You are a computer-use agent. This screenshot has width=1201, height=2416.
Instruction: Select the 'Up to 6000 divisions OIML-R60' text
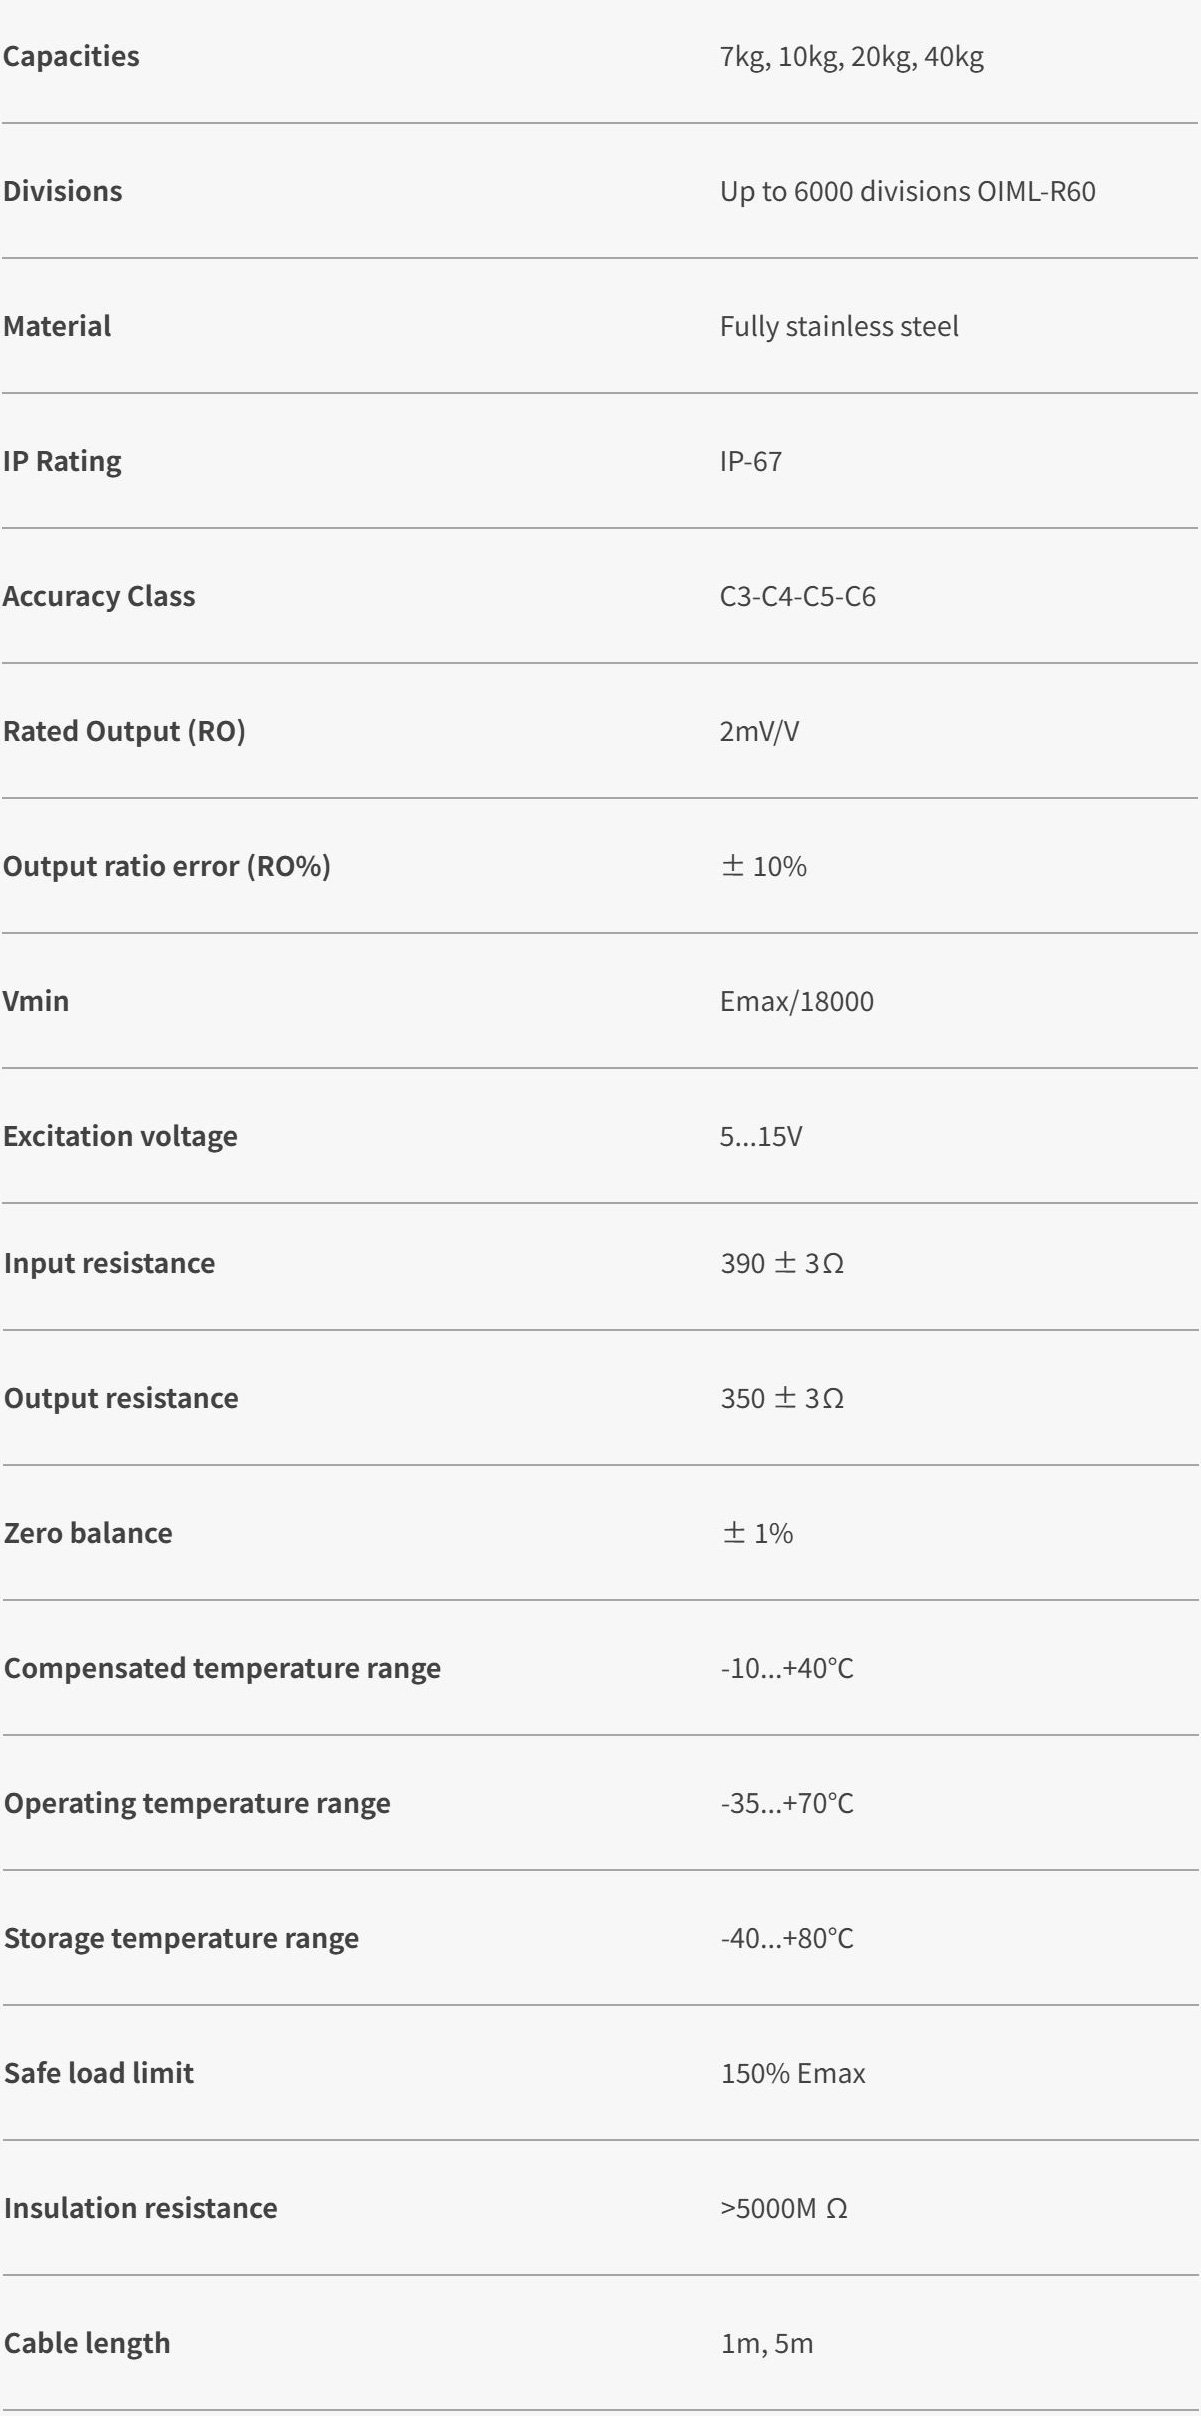[907, 191]
